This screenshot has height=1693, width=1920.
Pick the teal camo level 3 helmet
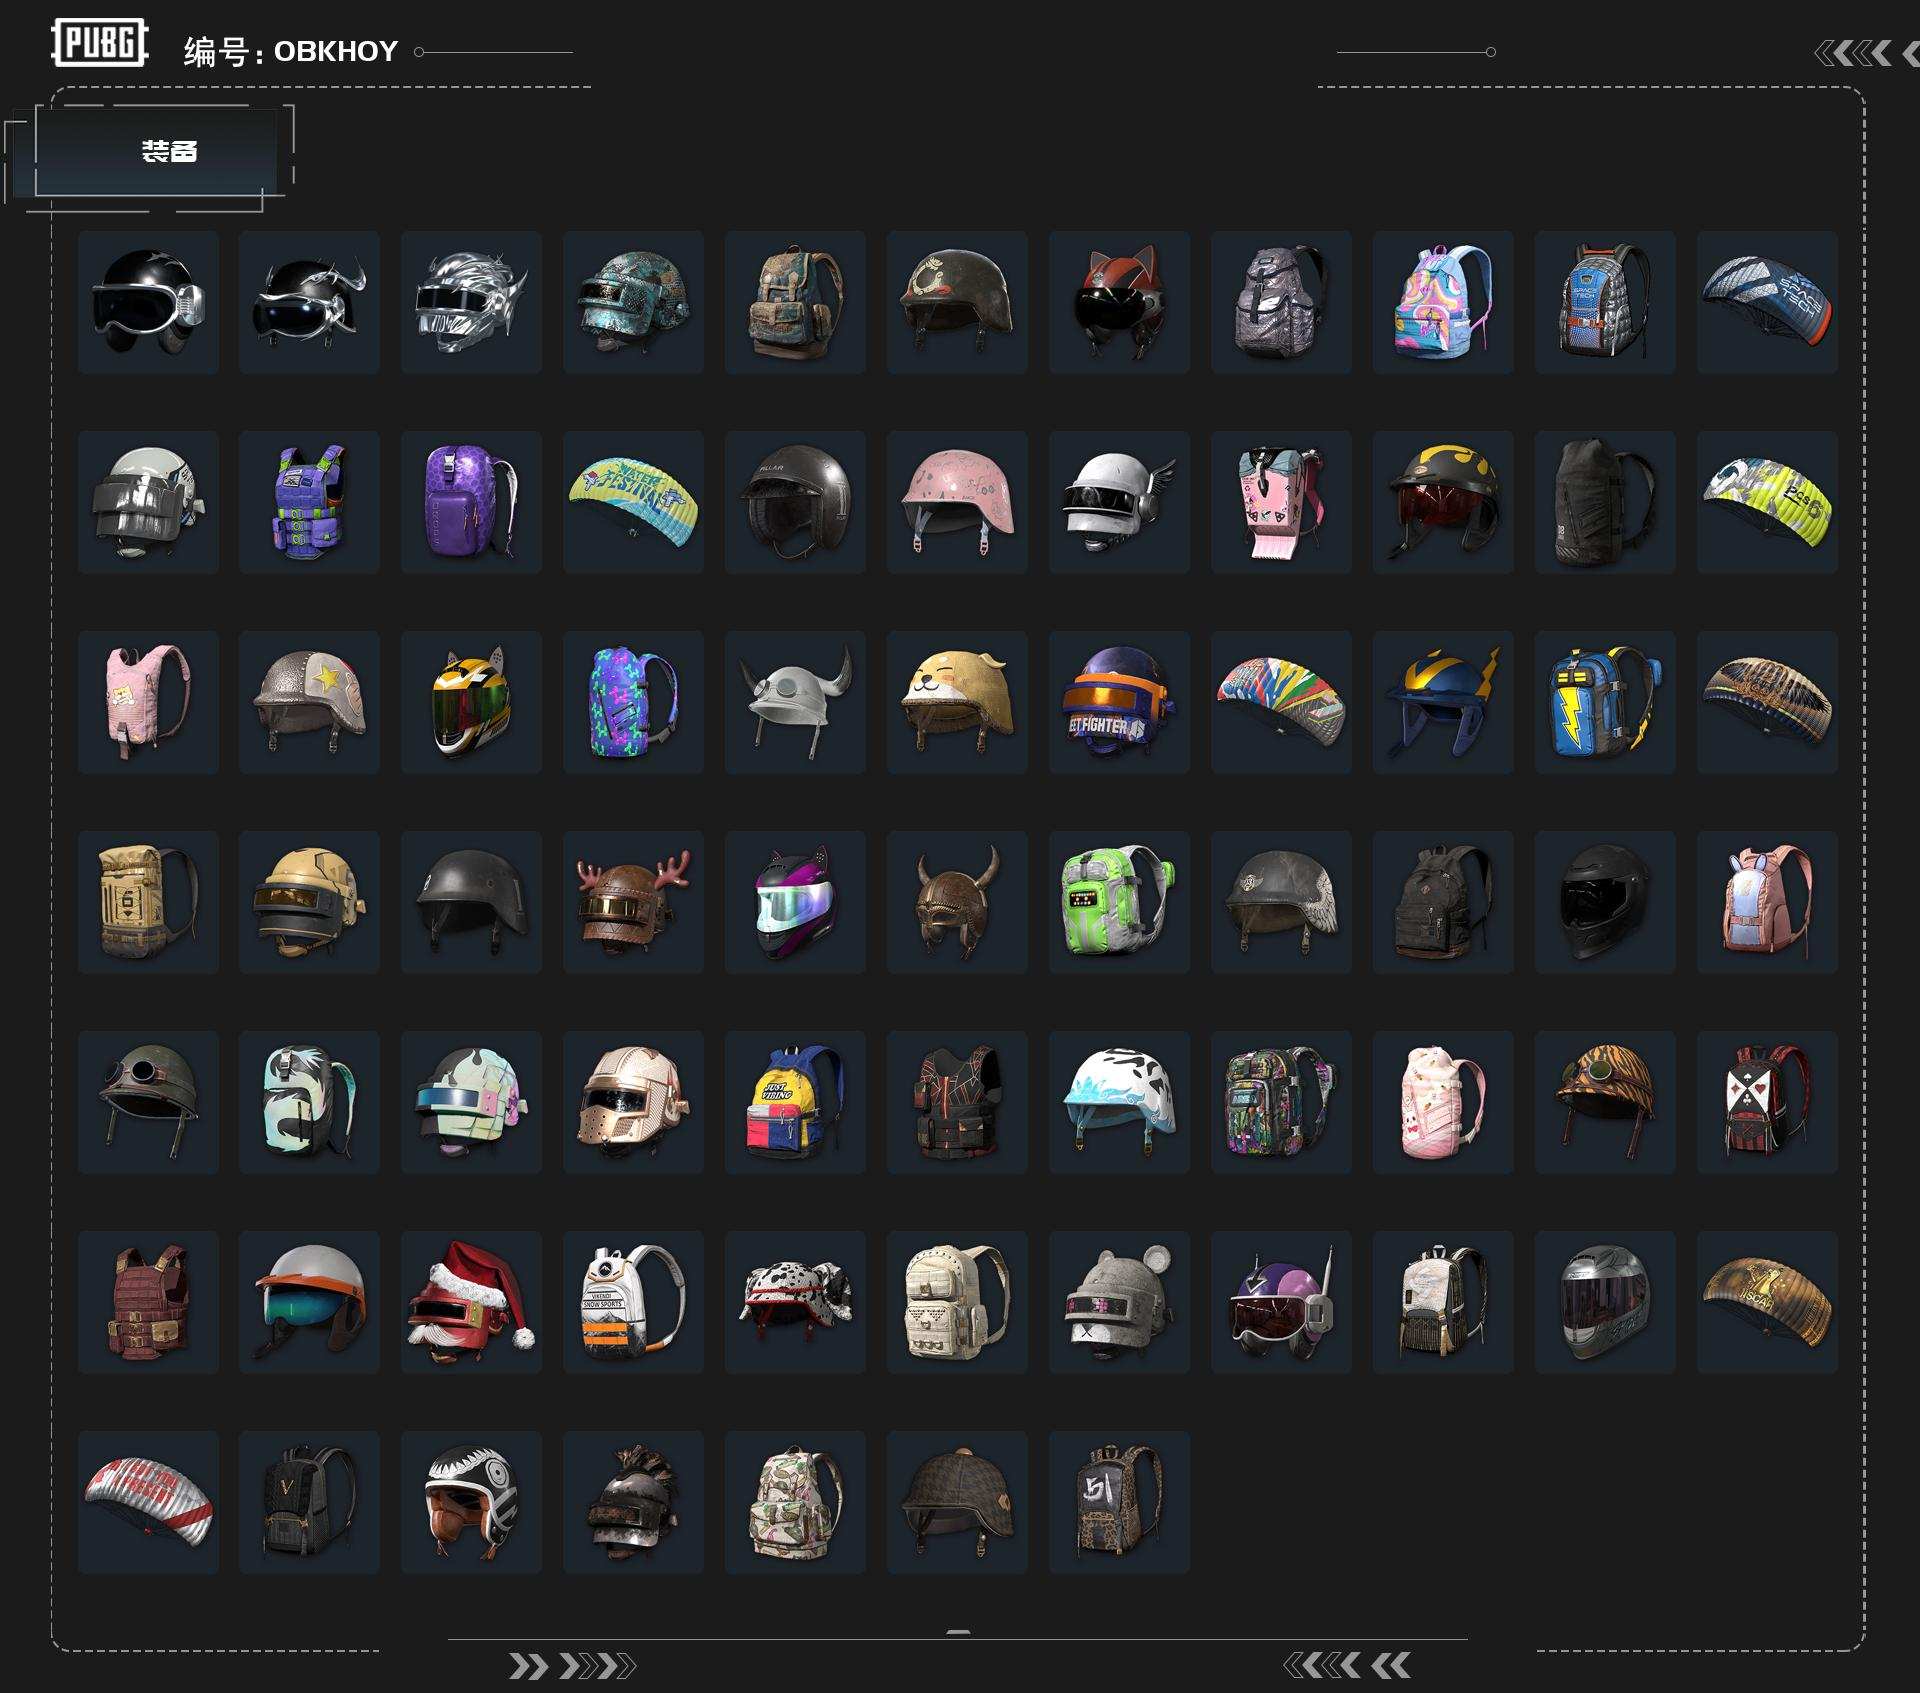tap(633, 302)
